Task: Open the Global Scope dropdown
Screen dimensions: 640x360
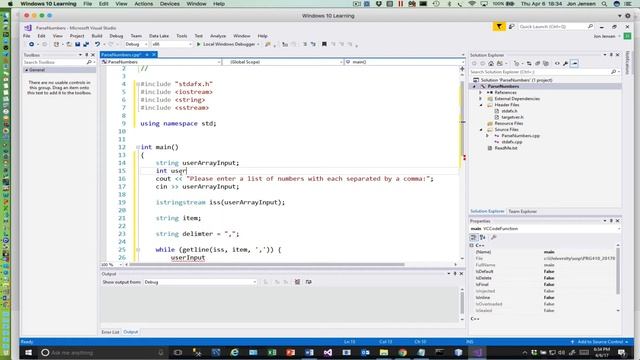Action: 282,62
